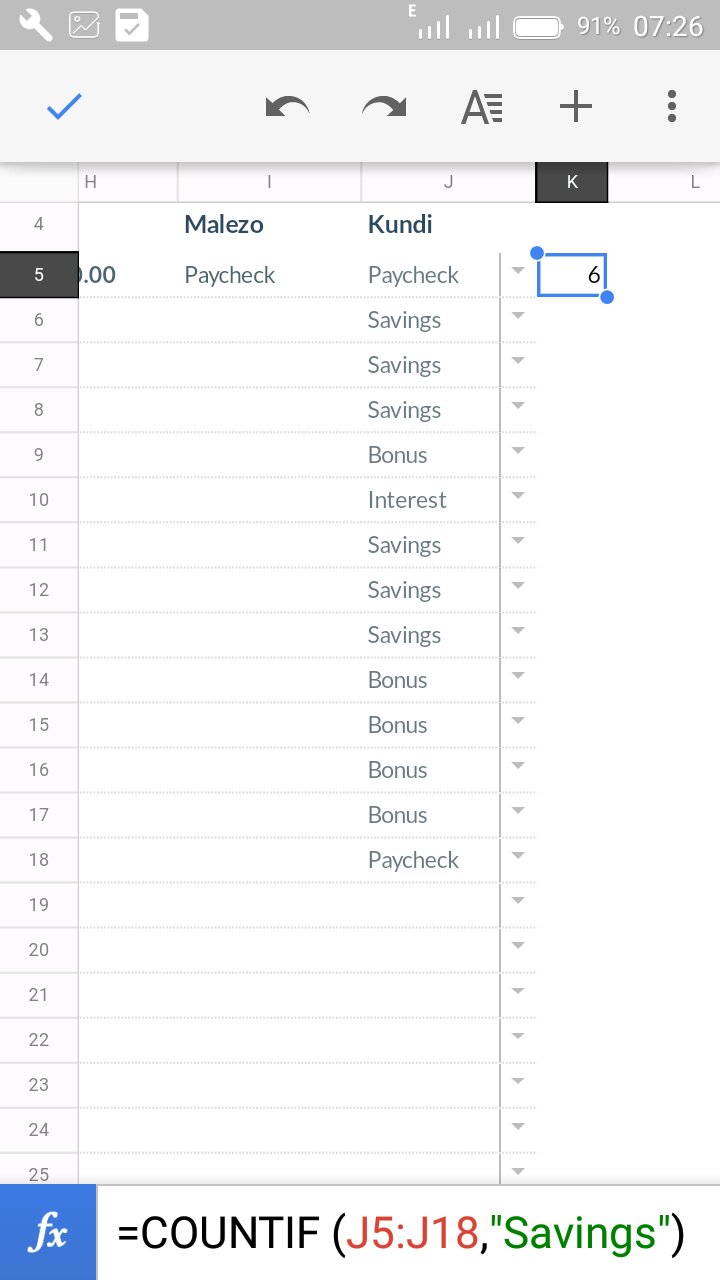Open the dropdown for the row 18 Paycheck cell
Viewport: 720px width, 1280px height.
(x=517, y=856)
